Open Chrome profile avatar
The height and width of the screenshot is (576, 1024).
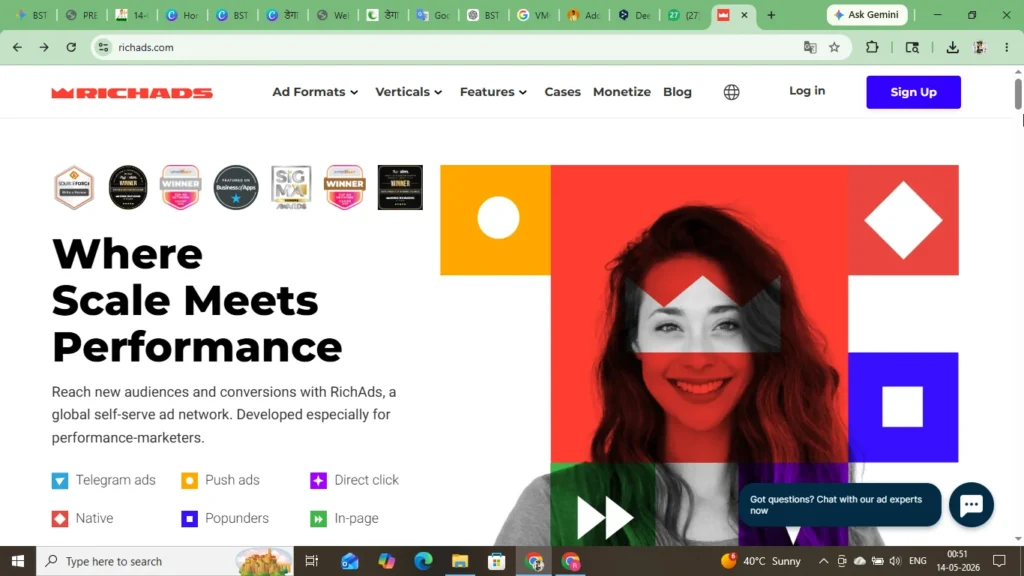tap(980, 47)
